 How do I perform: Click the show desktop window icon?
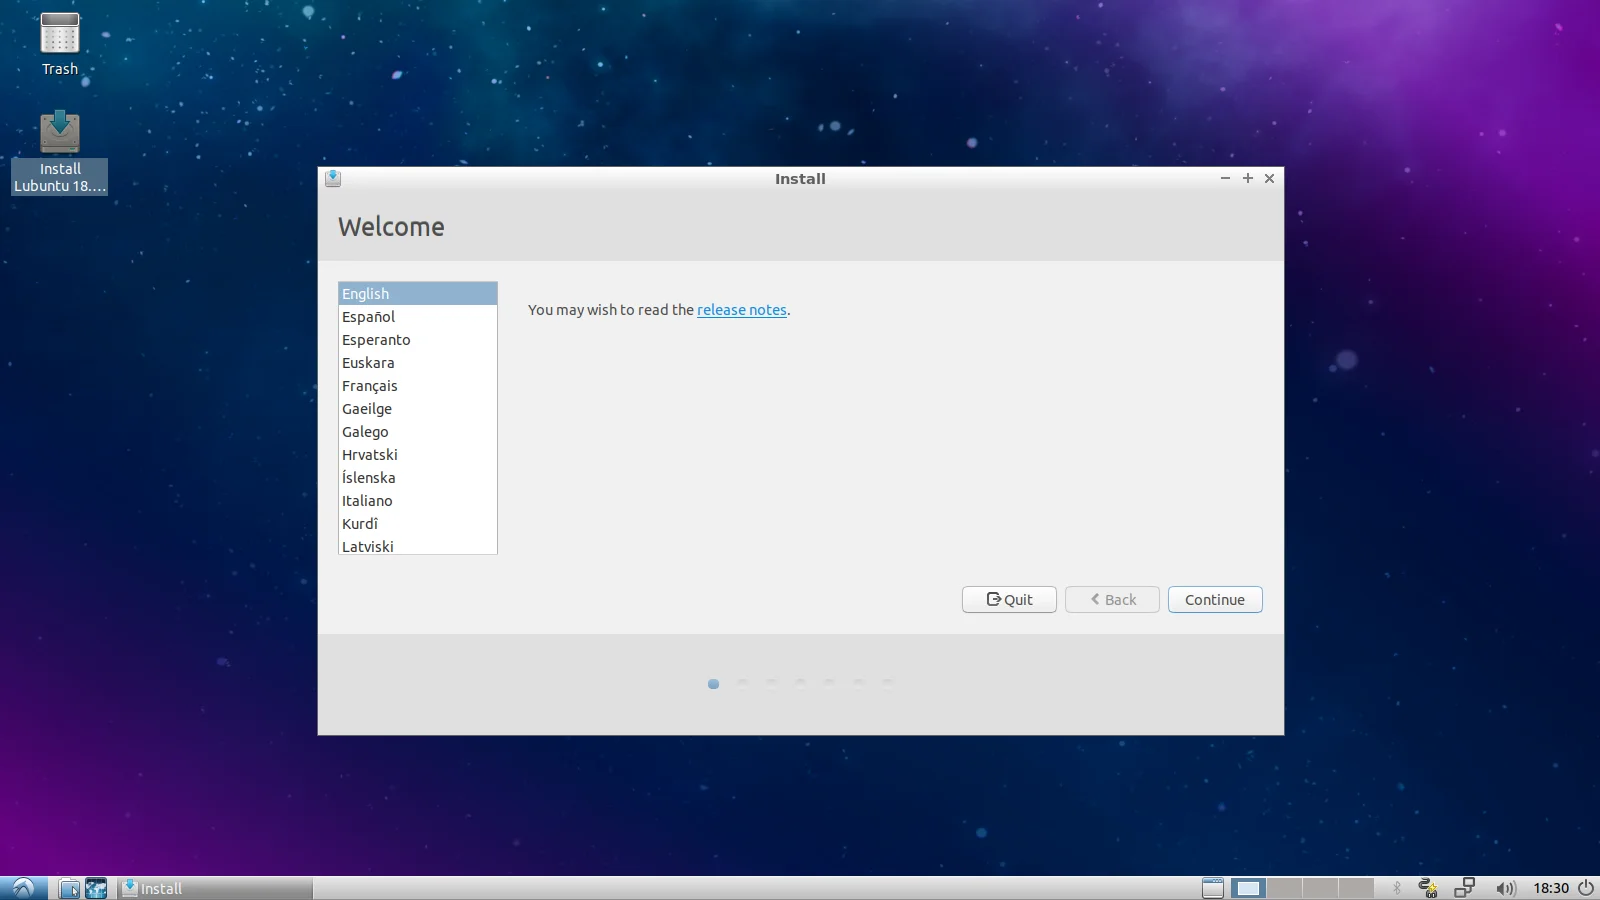1212,888
